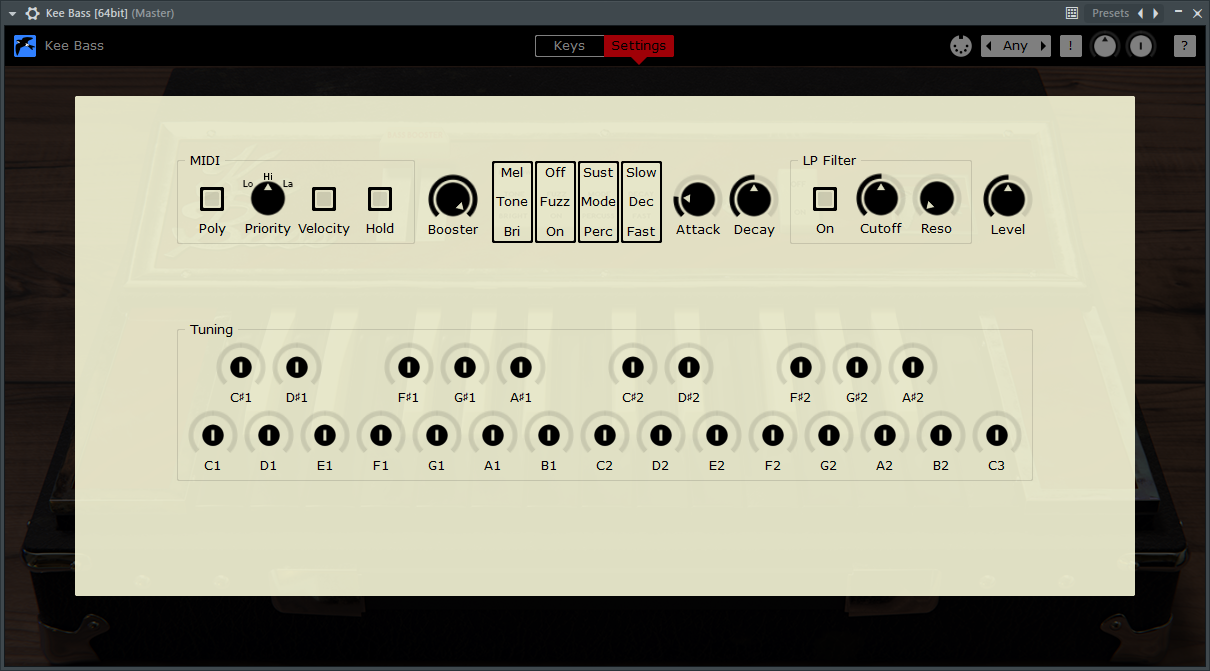Click the A2 tuning knob
The height and width of the screenshot is (671, 1210).
[x=884, y=435]
